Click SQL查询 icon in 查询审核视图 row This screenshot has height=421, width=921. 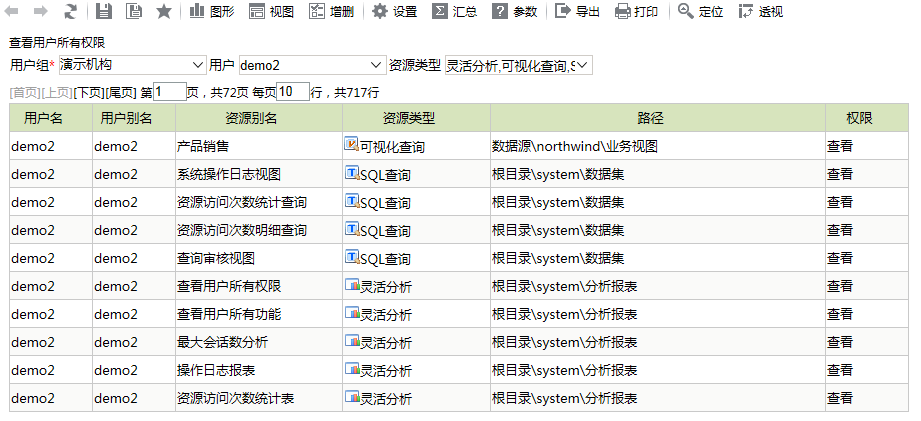[x=351, y=256]
